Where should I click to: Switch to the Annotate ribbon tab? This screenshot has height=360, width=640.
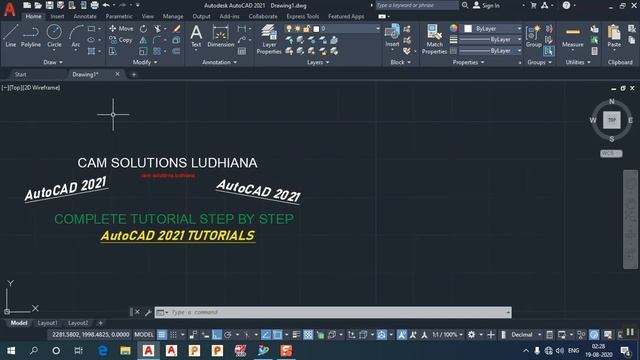point(85,16)
